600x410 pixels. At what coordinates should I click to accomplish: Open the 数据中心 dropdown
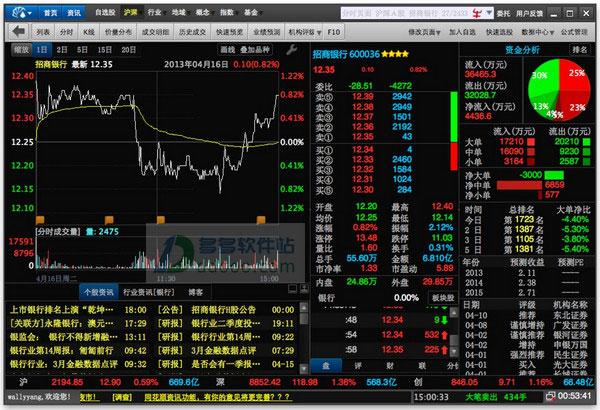[x=538, y=32]
